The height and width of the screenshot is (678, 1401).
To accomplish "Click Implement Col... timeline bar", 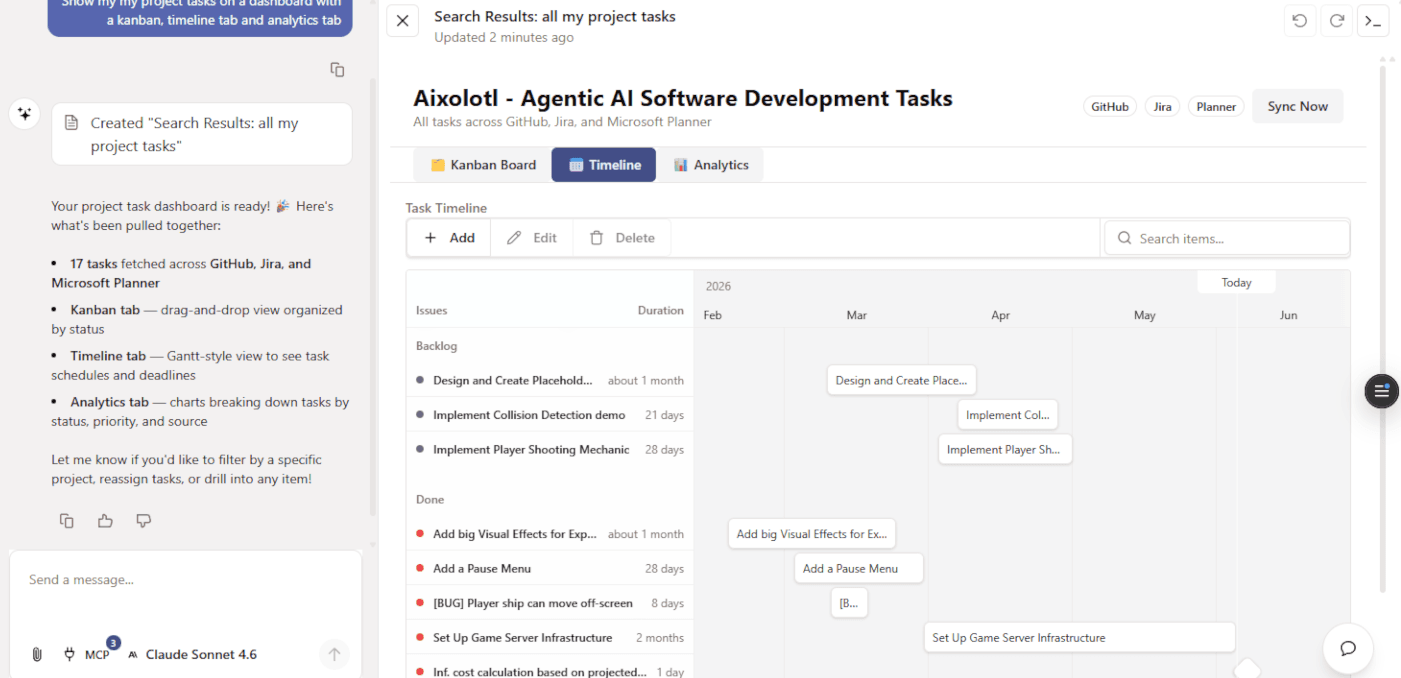I will point(1007,415).
